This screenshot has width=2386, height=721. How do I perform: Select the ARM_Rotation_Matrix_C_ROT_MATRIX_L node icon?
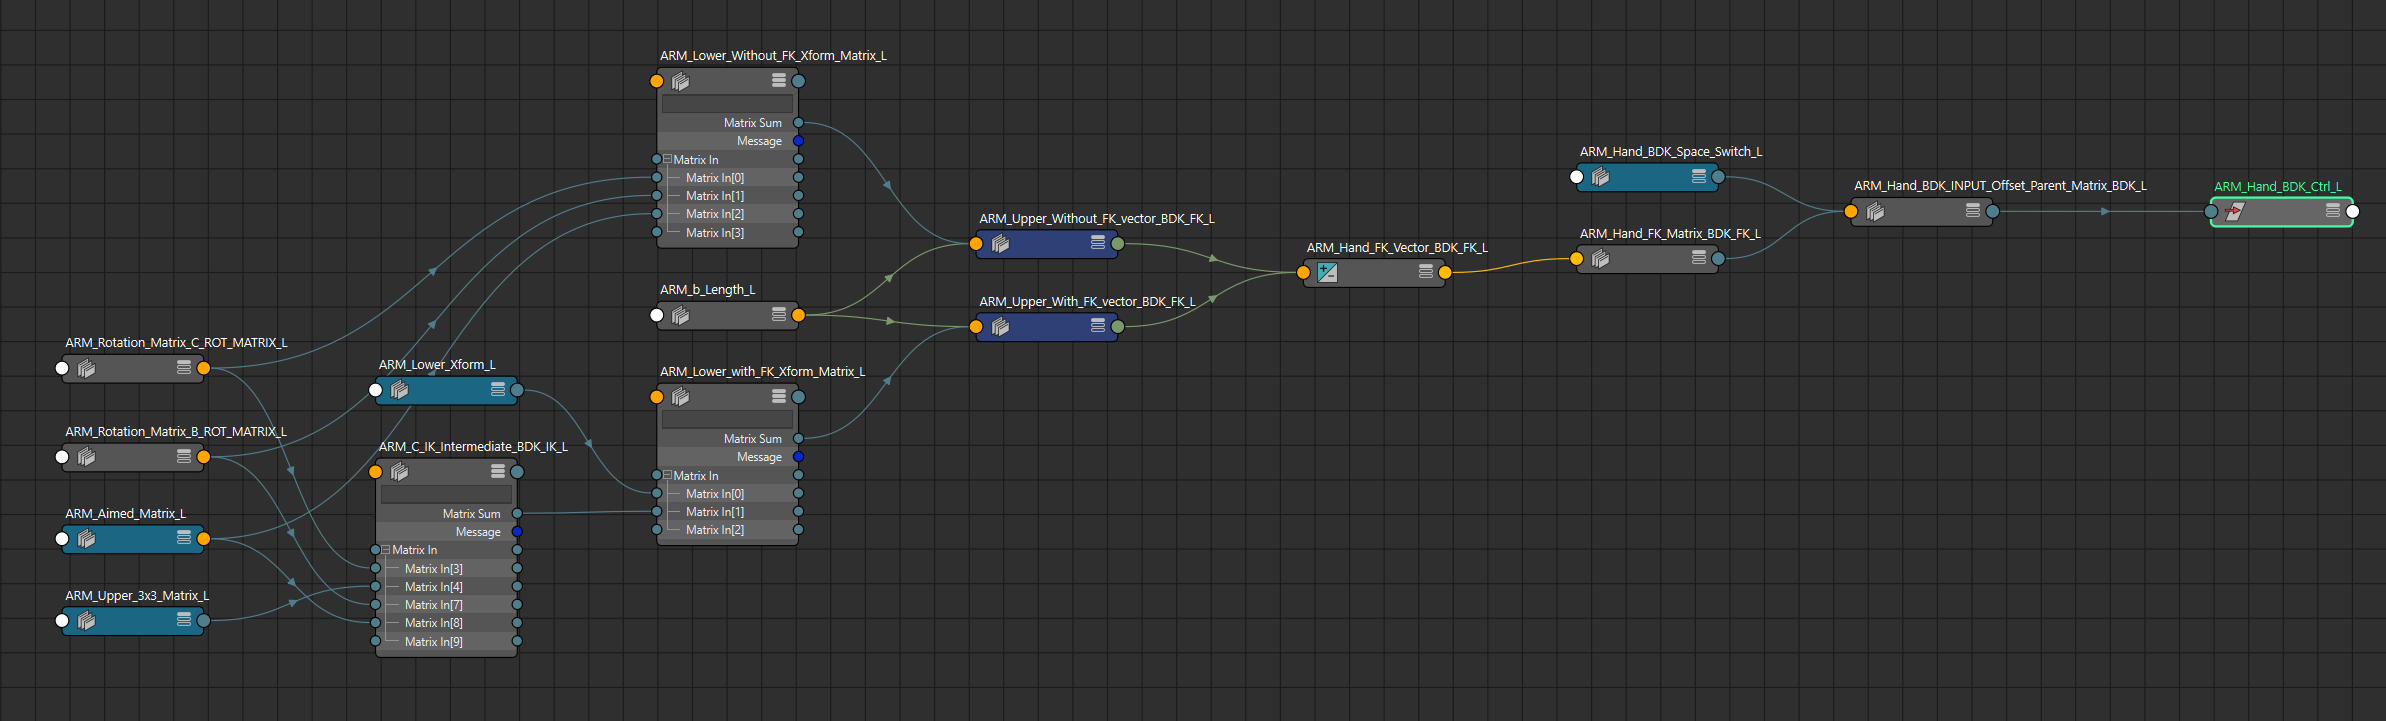[86, 368]
